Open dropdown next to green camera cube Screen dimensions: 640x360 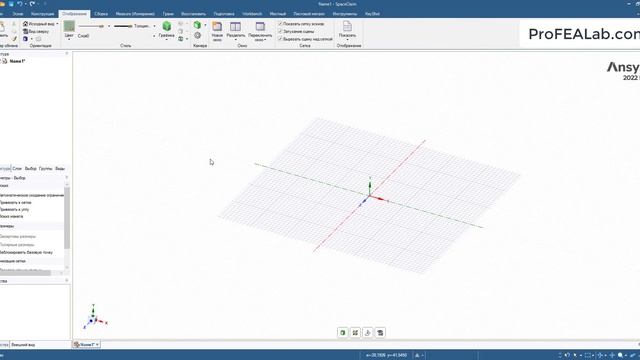pyautogui.click(x=205, y=25)
